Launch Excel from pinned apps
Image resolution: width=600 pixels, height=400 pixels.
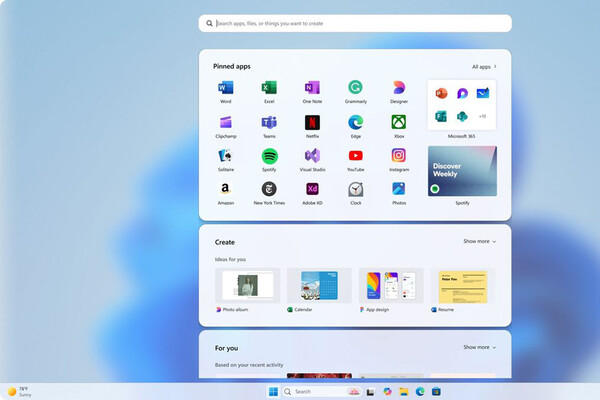(269, 89)
